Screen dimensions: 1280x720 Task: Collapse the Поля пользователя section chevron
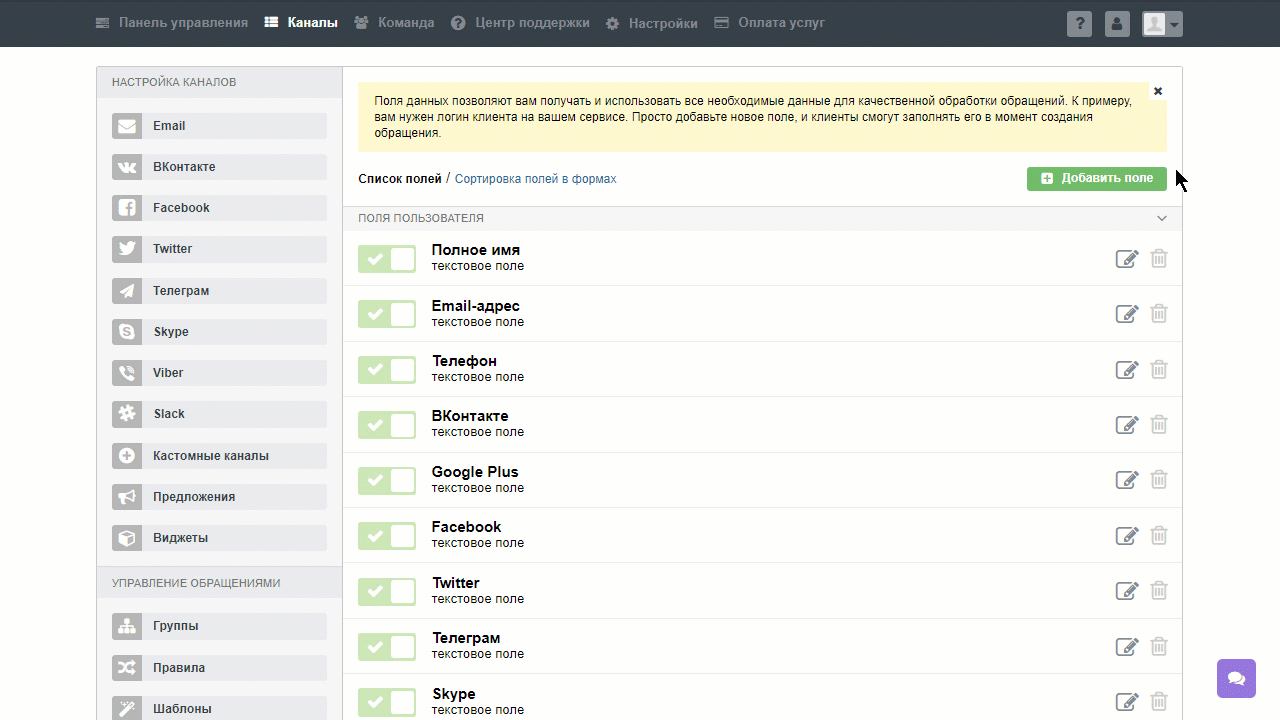pos(1162,218)
